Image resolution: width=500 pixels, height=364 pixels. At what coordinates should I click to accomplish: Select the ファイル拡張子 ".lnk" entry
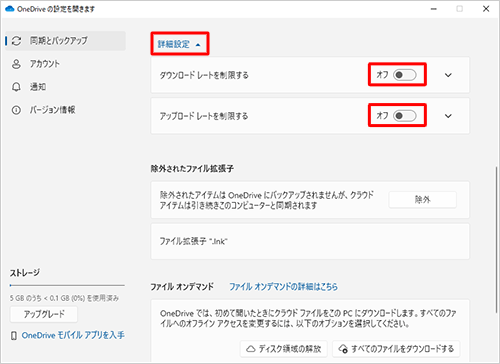coord(310,241)
